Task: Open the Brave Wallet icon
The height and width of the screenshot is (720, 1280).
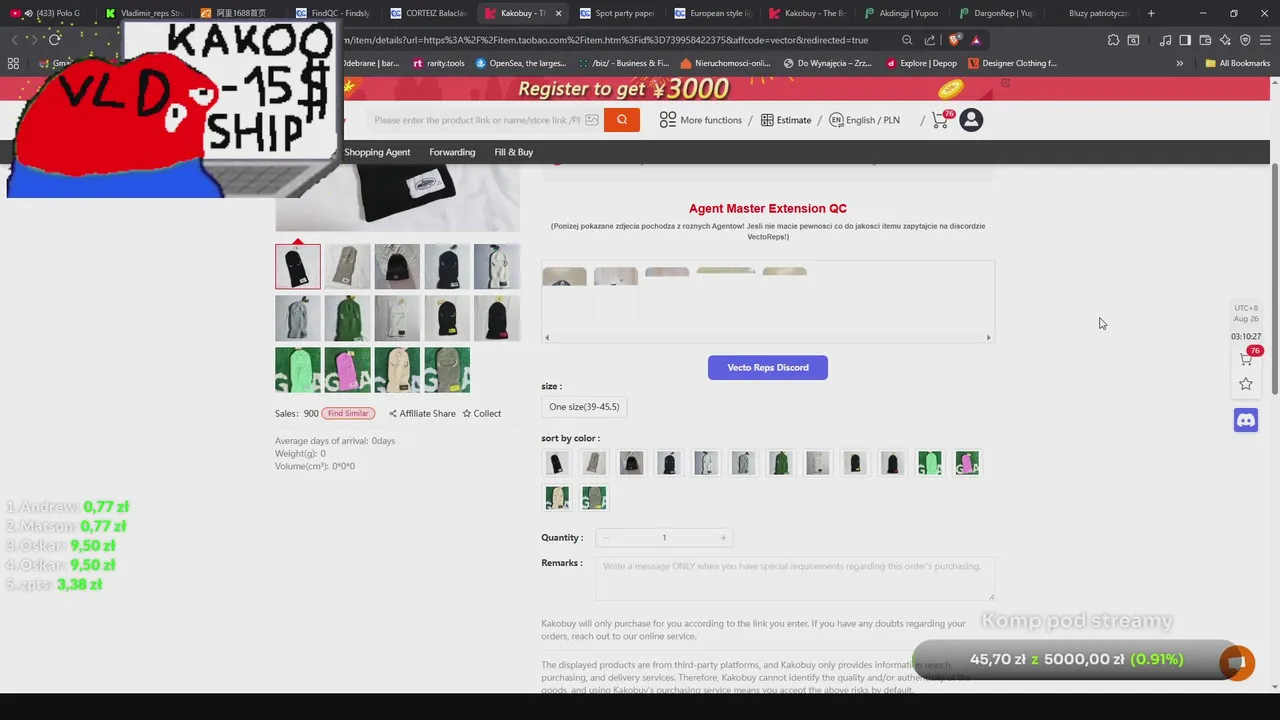Action: point(1205,40)
